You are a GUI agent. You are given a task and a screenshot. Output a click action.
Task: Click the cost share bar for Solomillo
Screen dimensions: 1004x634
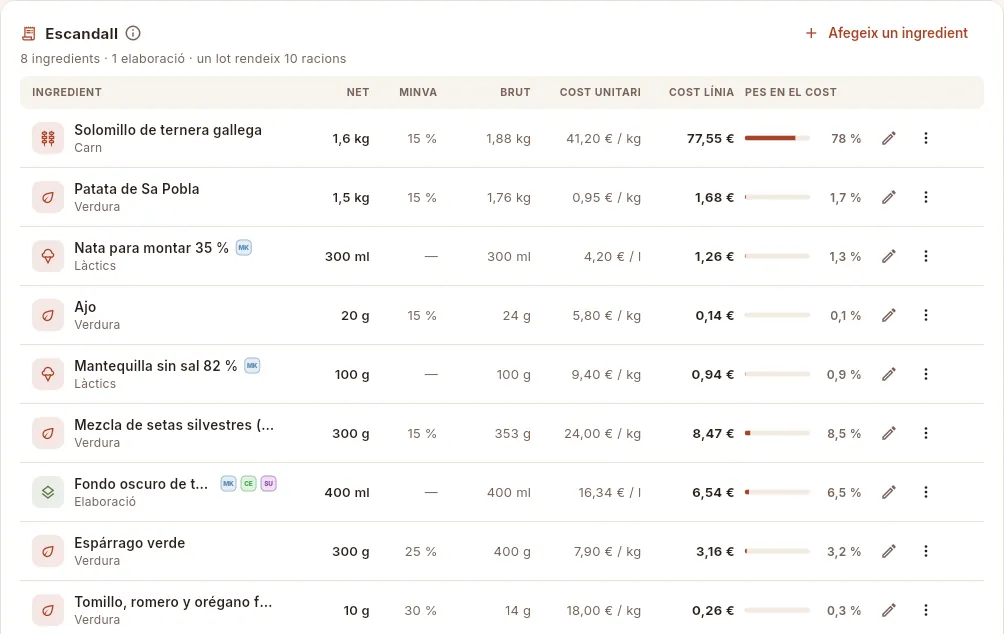(x=777, y=138)
